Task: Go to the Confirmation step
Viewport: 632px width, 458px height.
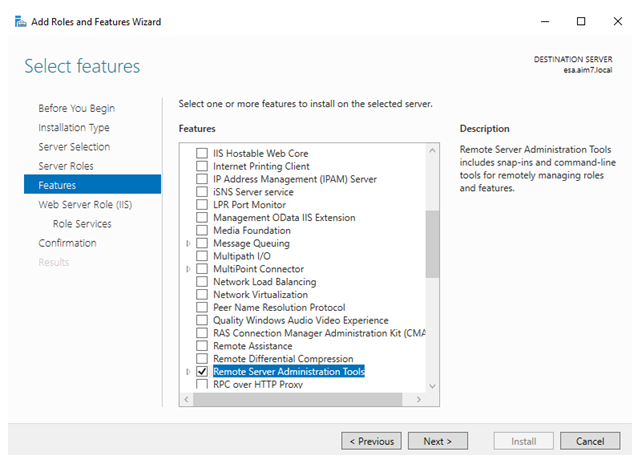Action: (x=67, y=243)
